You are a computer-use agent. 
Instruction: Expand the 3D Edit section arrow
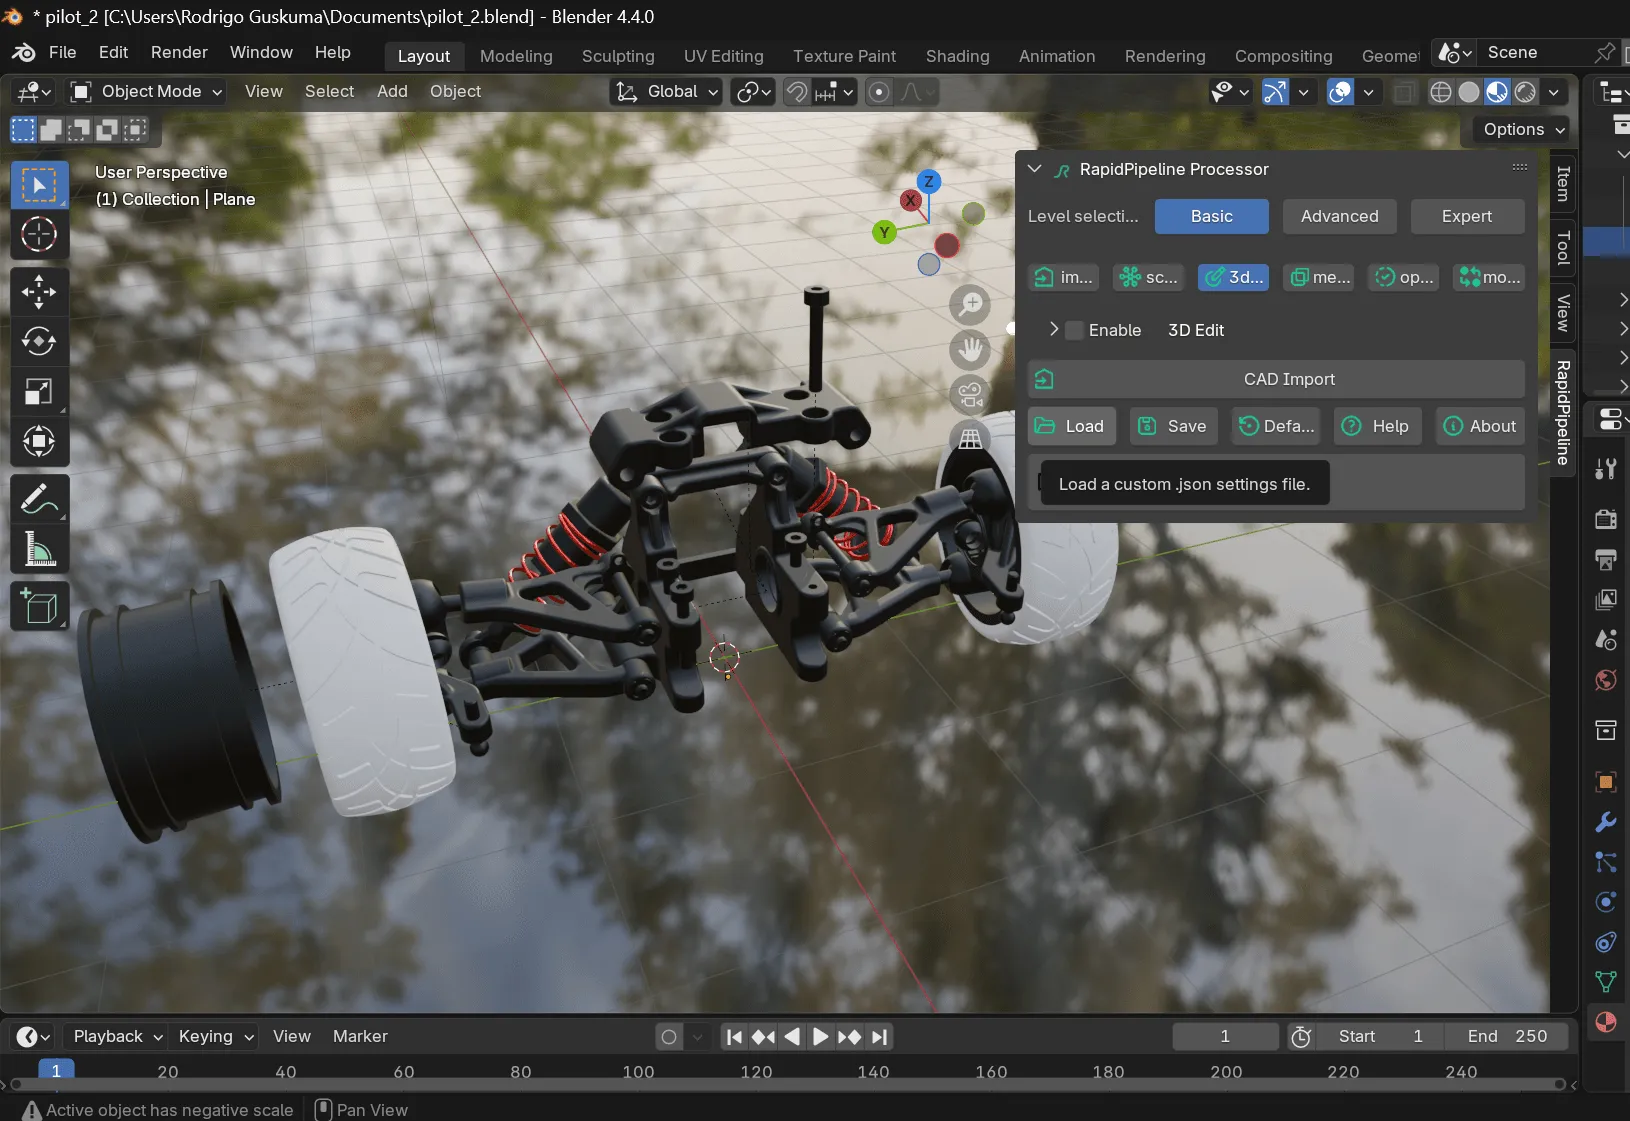coord(1053,329)
